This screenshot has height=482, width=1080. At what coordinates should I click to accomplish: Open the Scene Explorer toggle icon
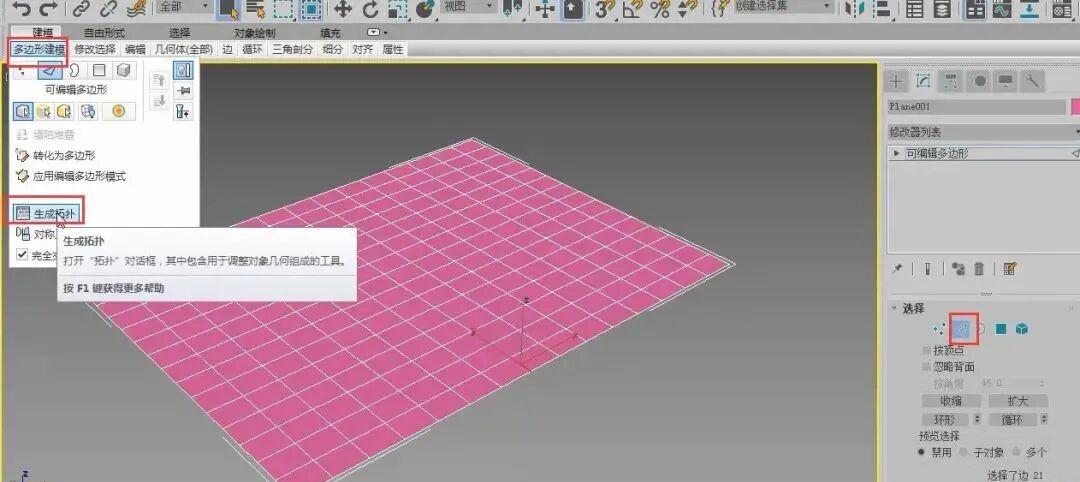pyautogui.click(x=915, y=8)
